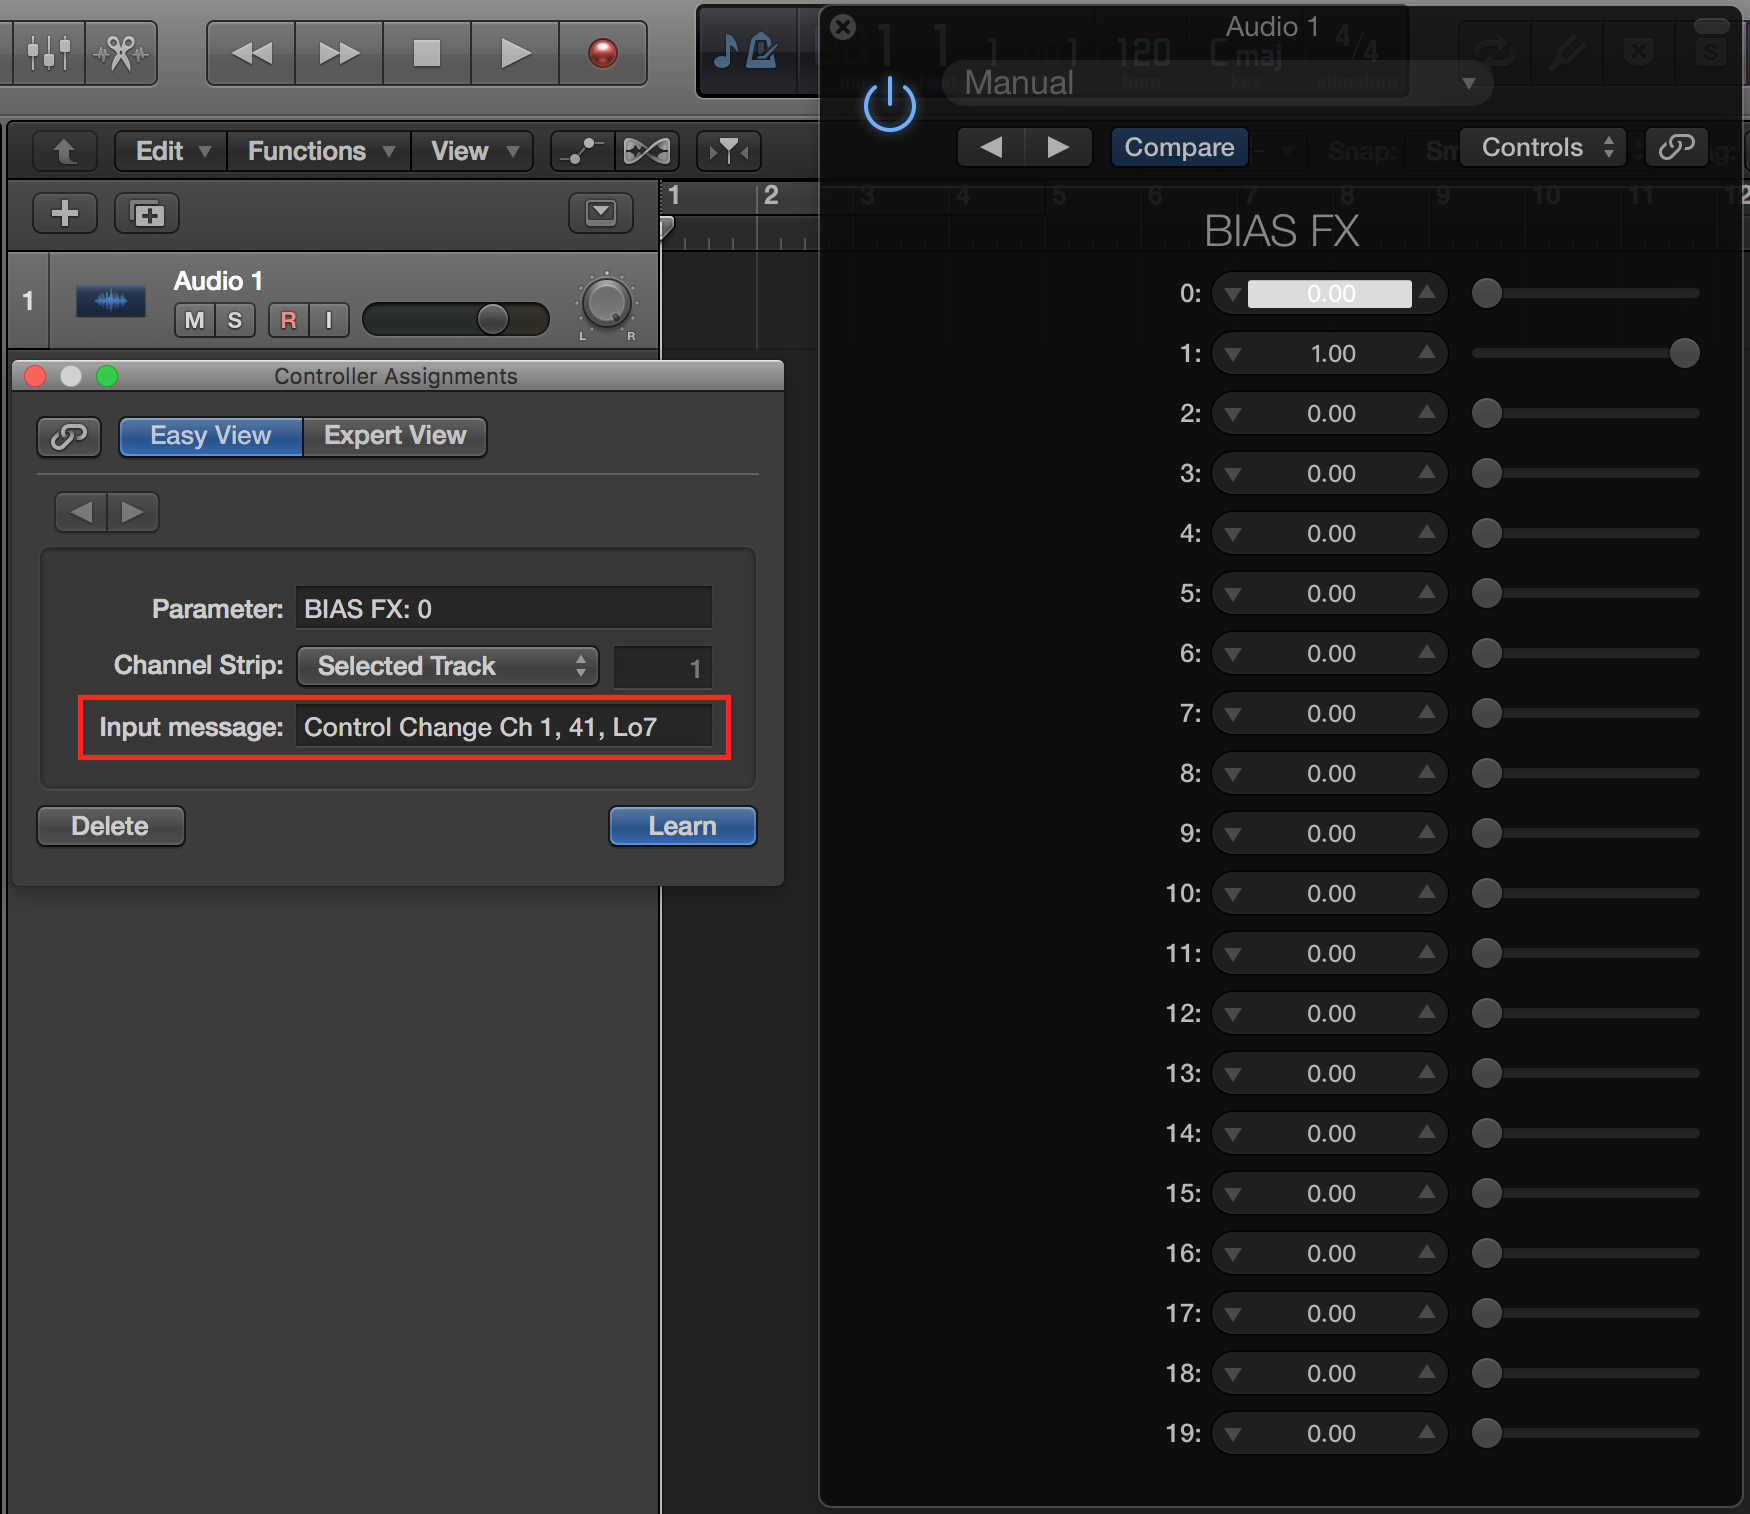Open the Channel Strip Selected Track dropdown
Viewport: 1750px width, 1514px height.
(x=448, y=666)
